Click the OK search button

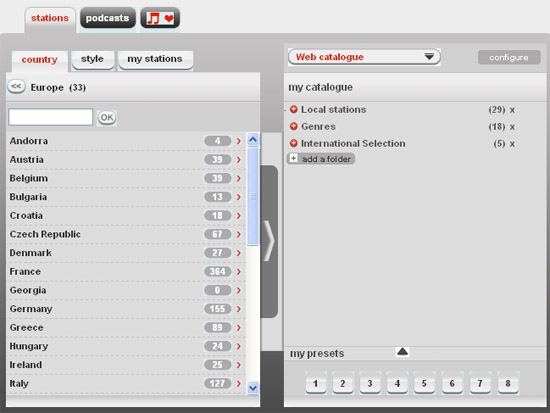[x=107, y=118]
